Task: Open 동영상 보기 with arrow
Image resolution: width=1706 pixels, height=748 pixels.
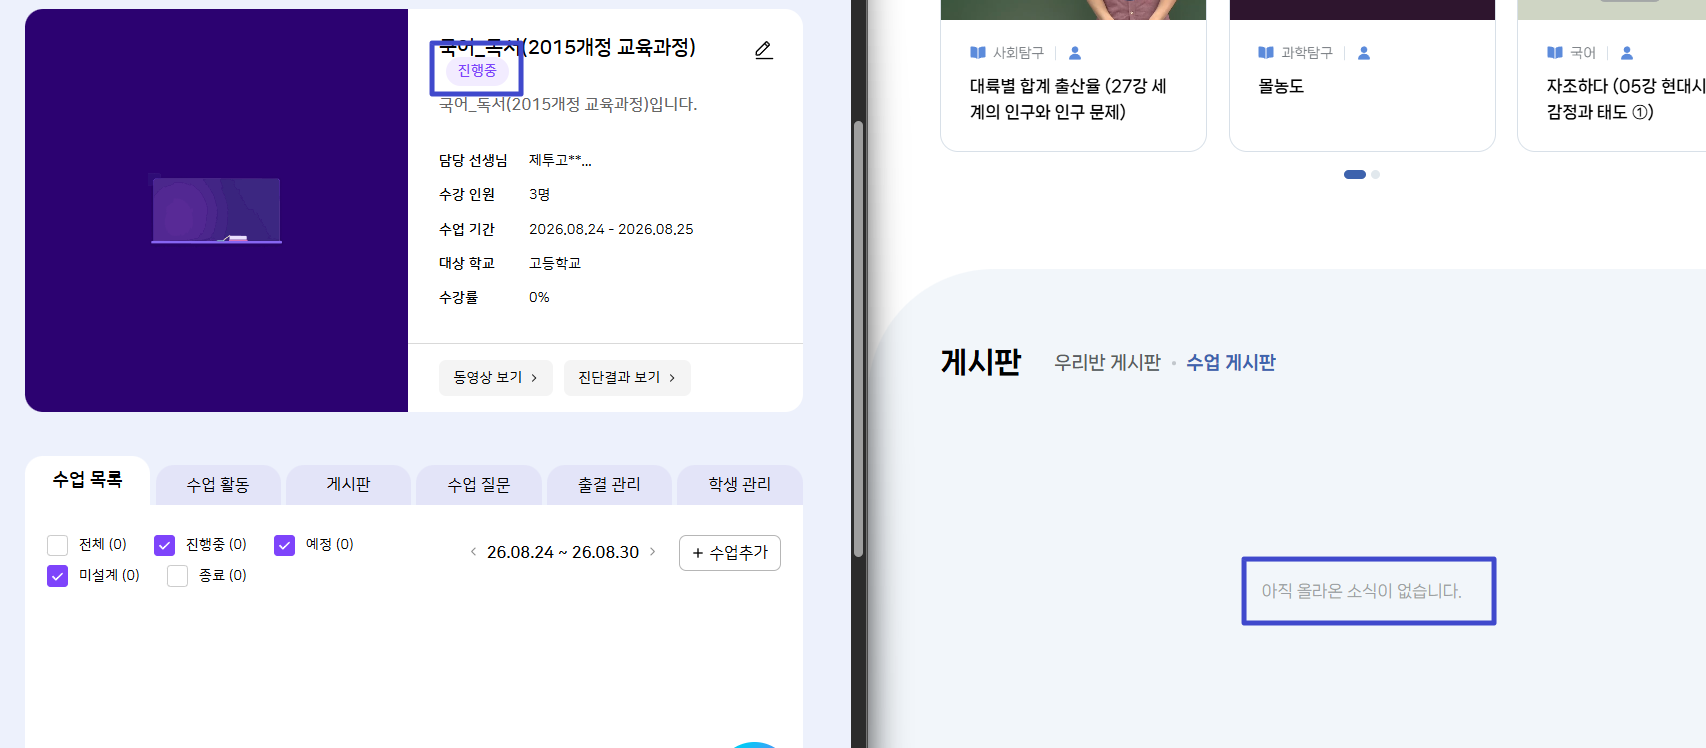Action: [496, 378]
